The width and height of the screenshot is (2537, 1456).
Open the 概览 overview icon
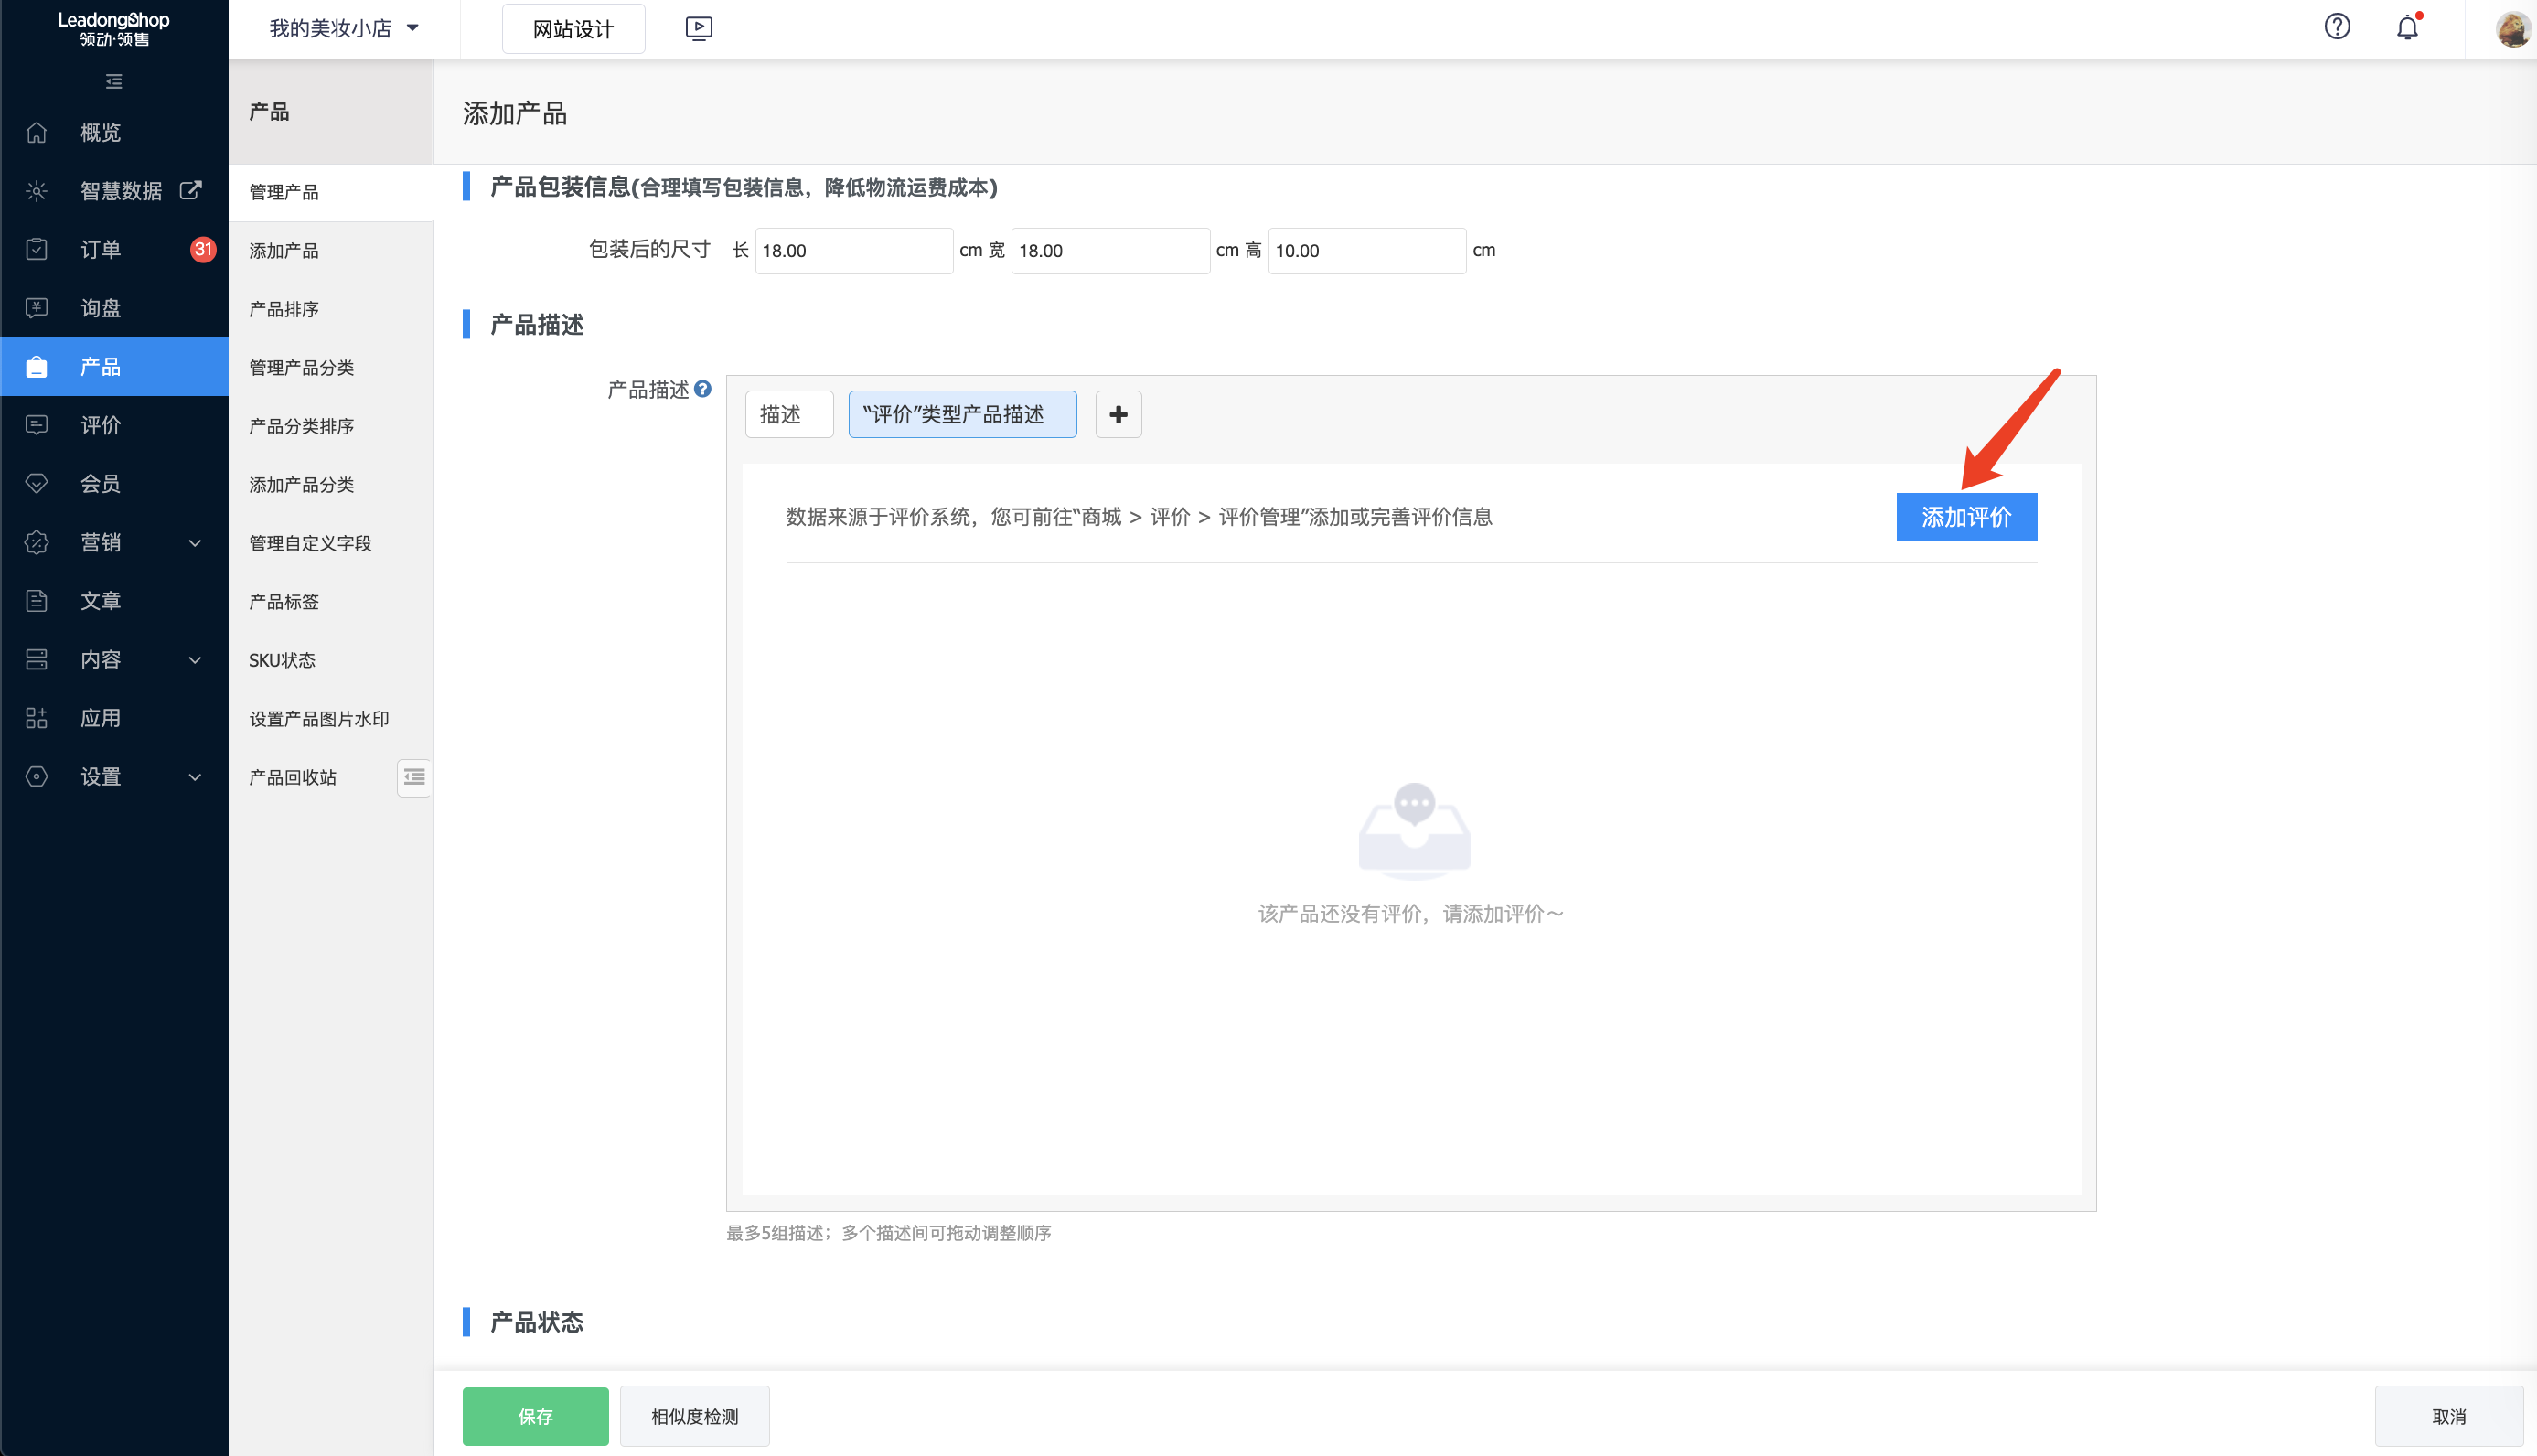[36, 132]
